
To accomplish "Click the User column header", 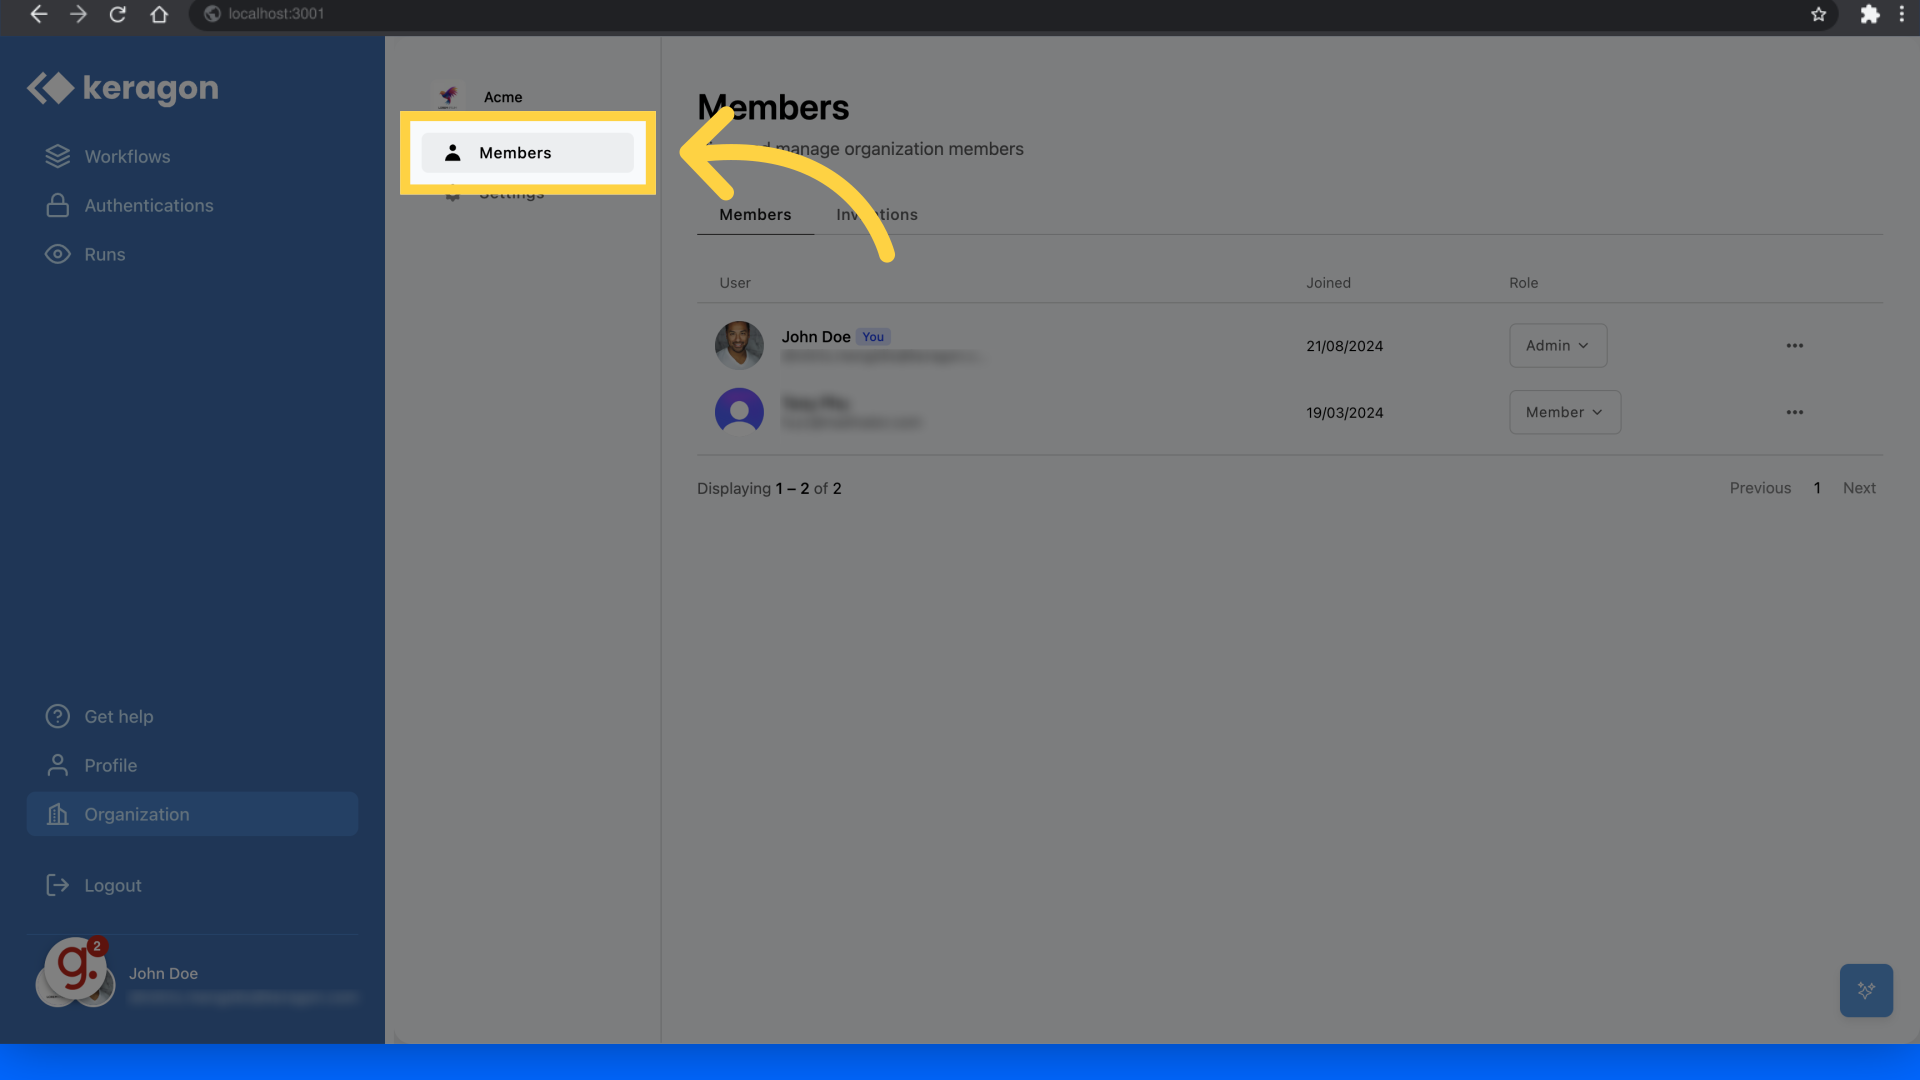I will (735, 283).
